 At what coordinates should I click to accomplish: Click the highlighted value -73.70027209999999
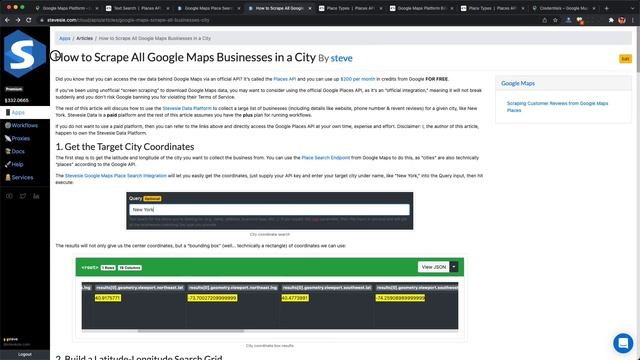pyautogui.click(x=212, y=298)
